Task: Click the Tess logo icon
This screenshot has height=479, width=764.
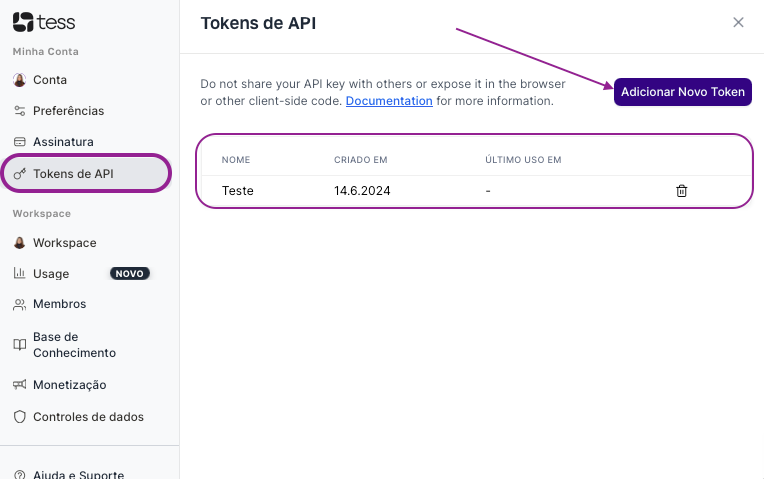Action: (x=22, y=22)
